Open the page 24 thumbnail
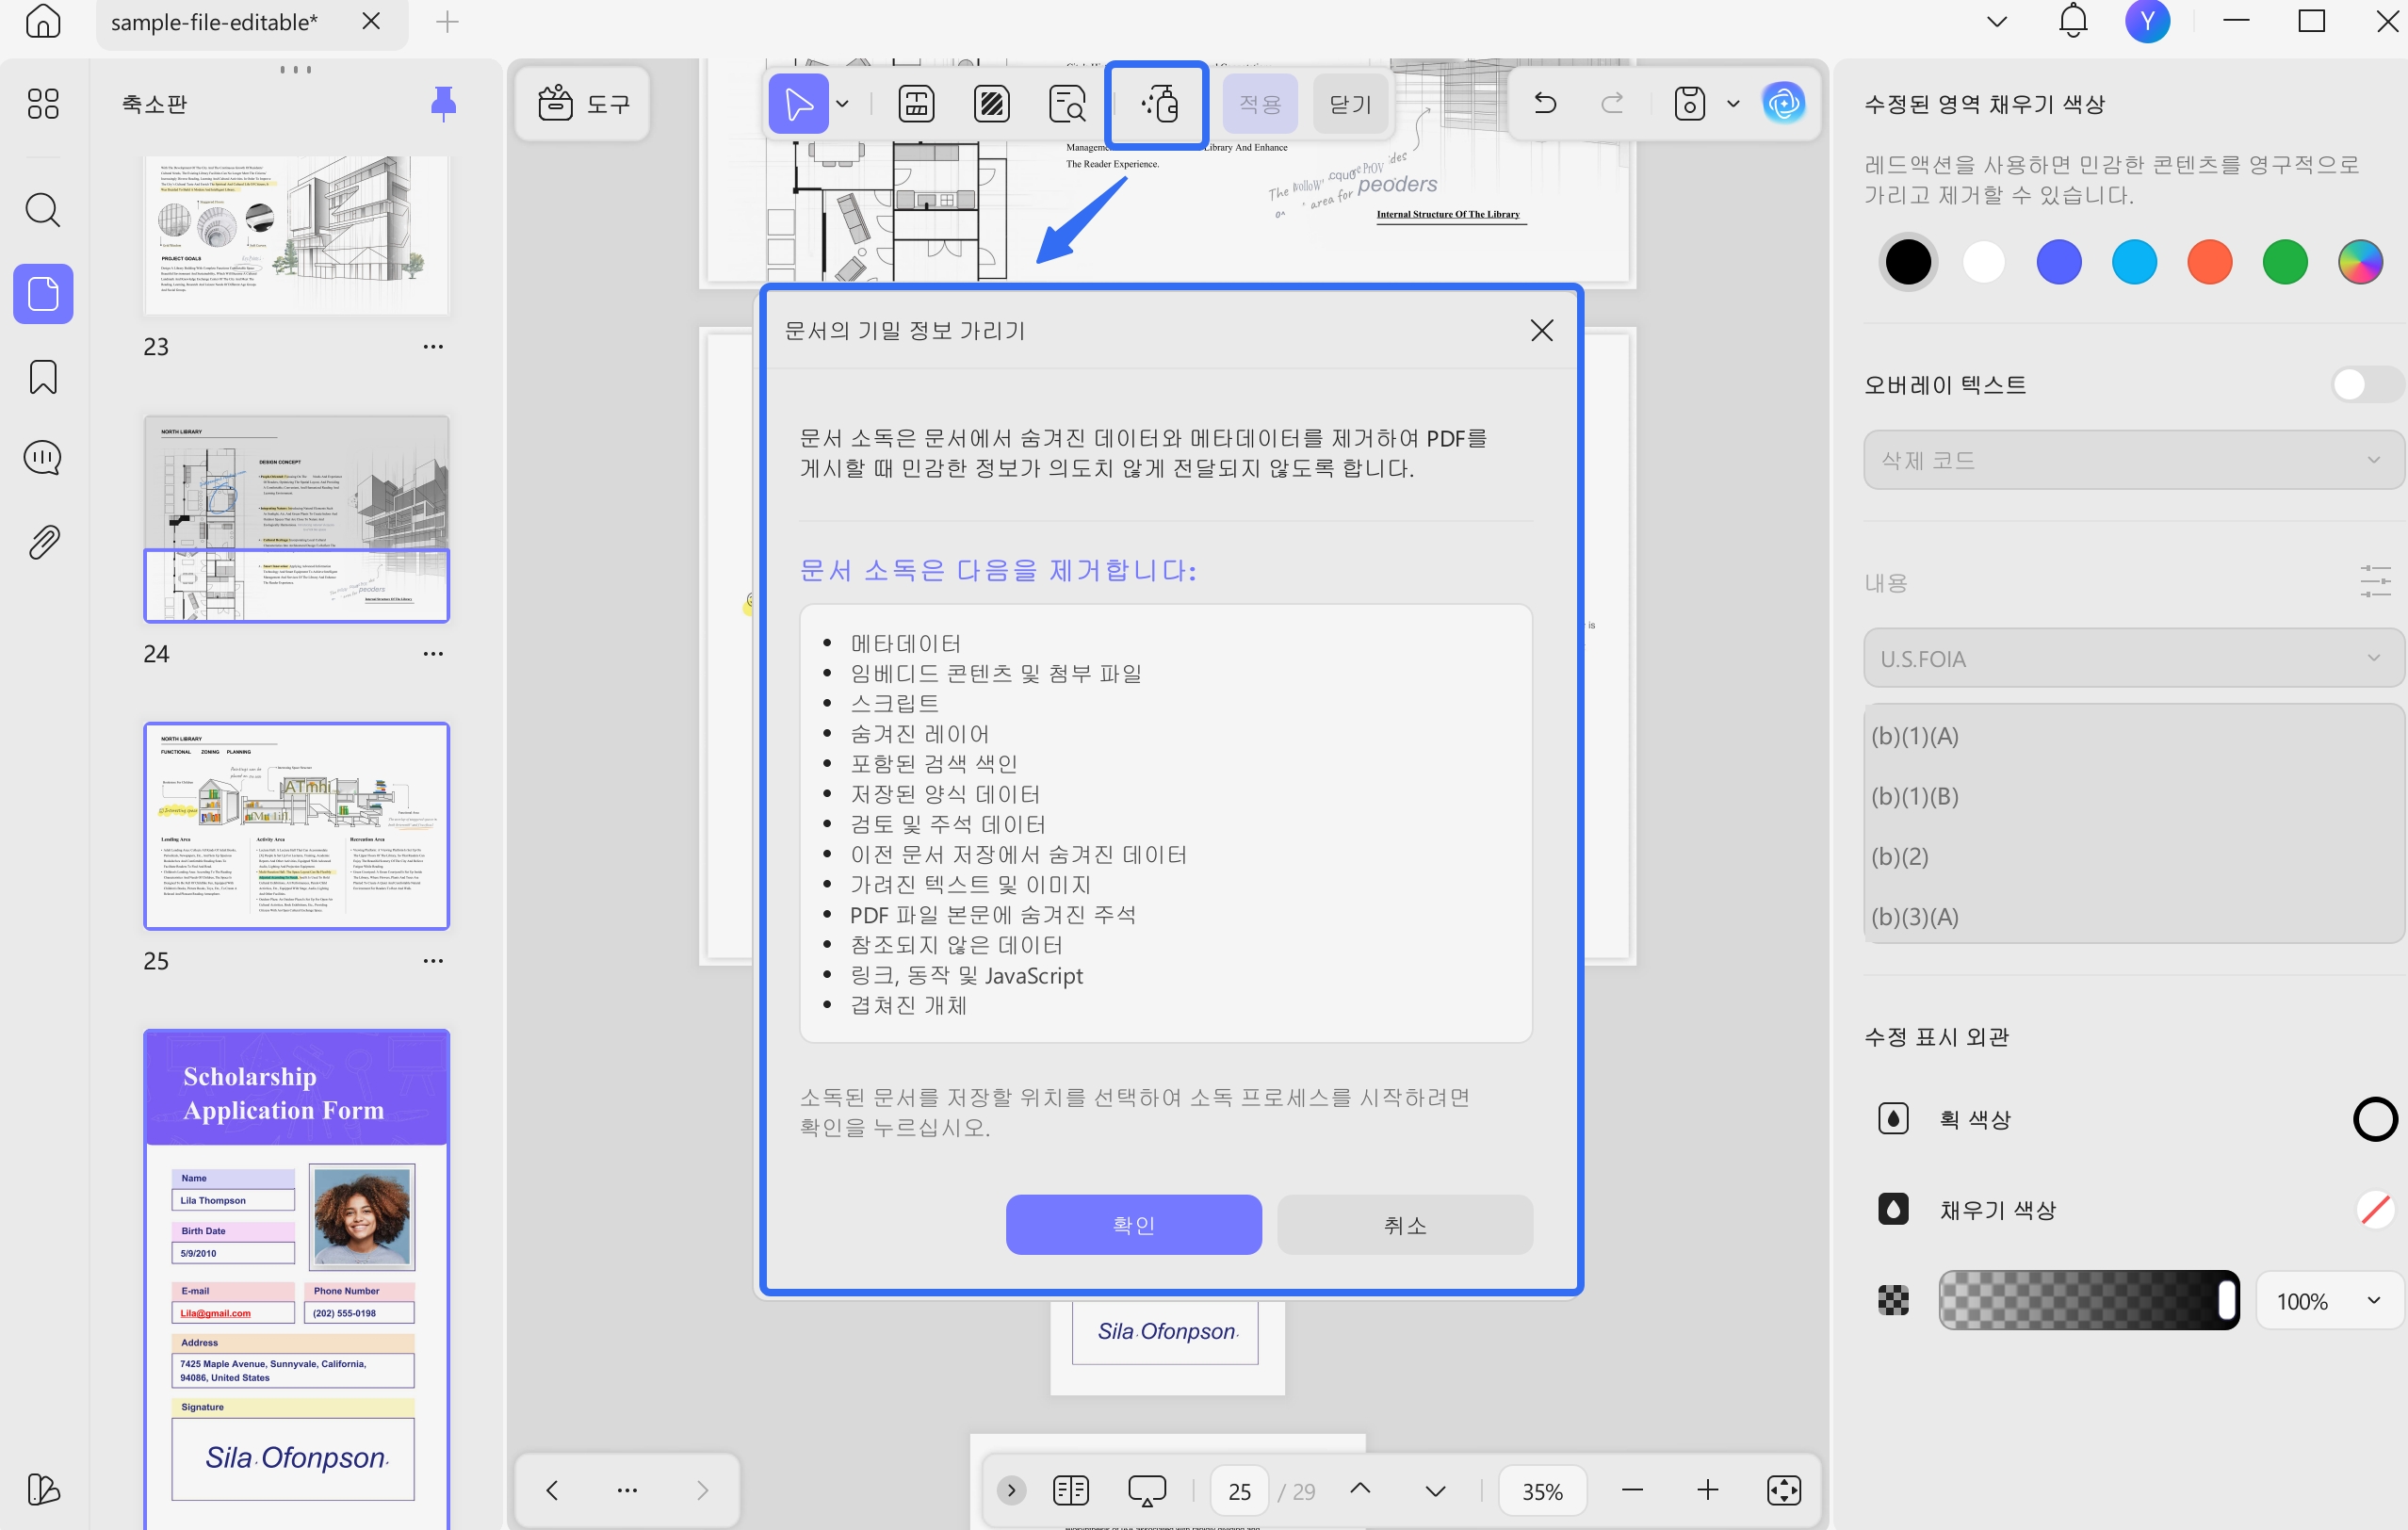 (x=296, y=520)
